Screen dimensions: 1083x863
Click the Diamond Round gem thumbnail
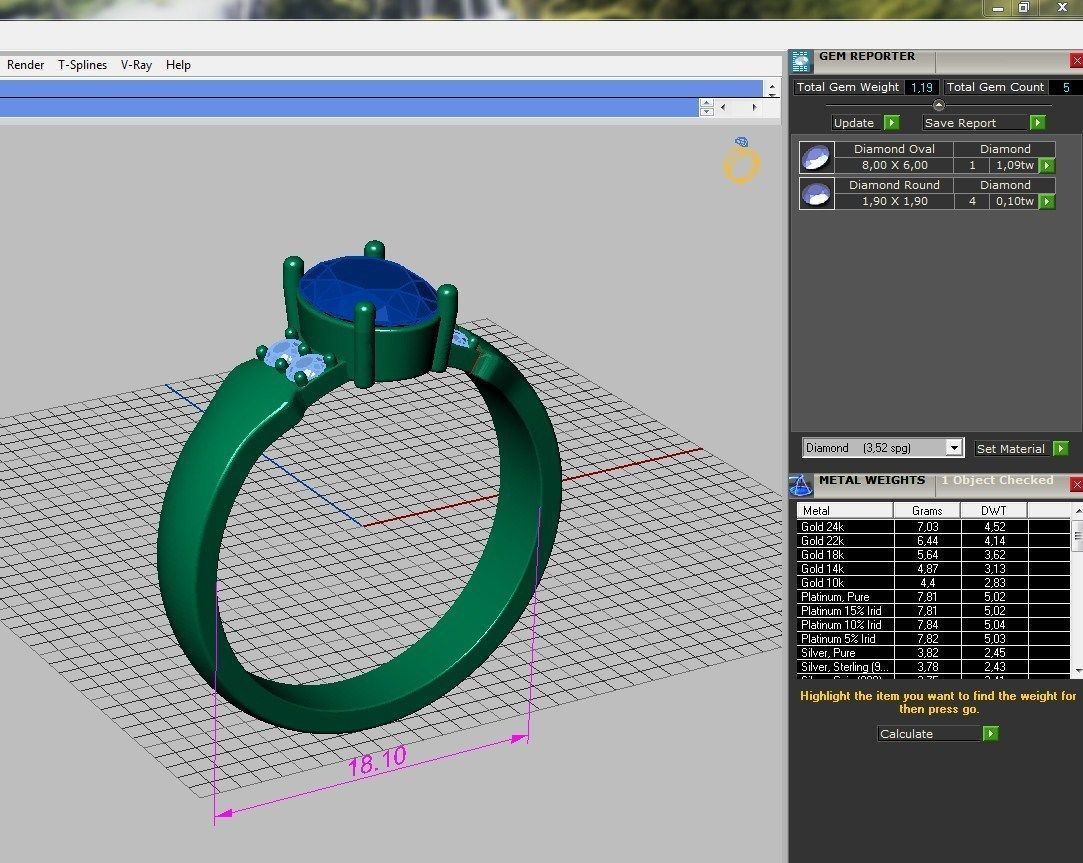pyautogui.click(x=816, y=193)
